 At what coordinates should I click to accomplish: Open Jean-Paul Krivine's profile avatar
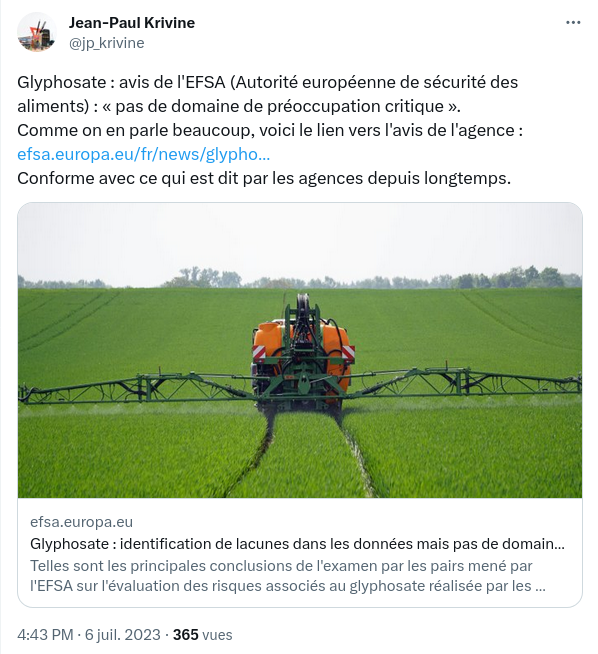coord(37,32)
